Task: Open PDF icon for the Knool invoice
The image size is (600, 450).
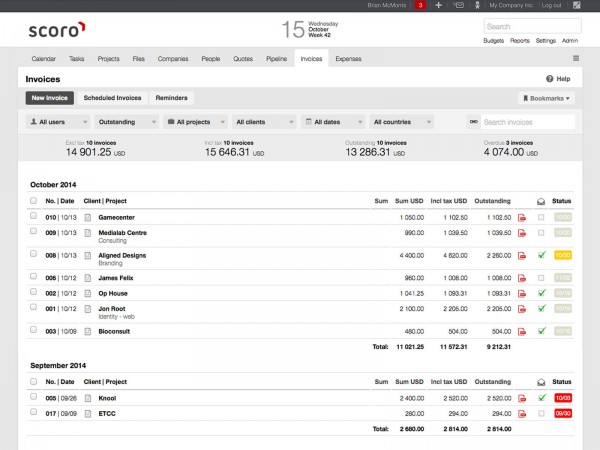Action: pos(521,397)
